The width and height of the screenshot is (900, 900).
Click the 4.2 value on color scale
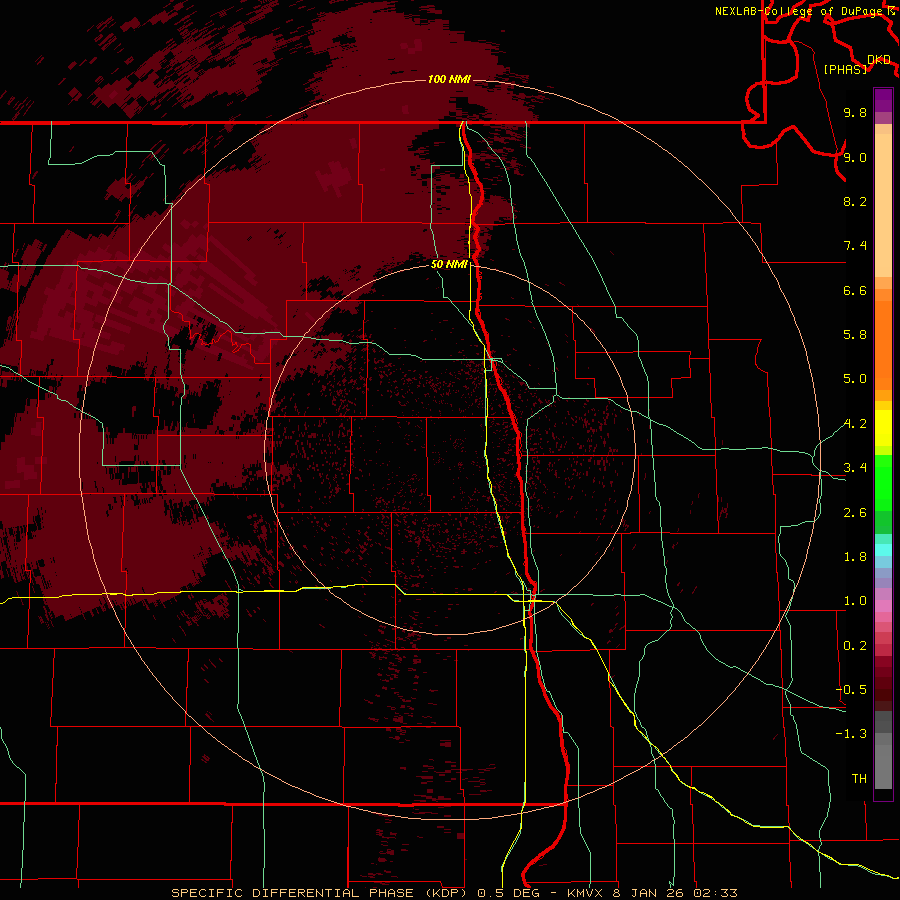[855, 424]
